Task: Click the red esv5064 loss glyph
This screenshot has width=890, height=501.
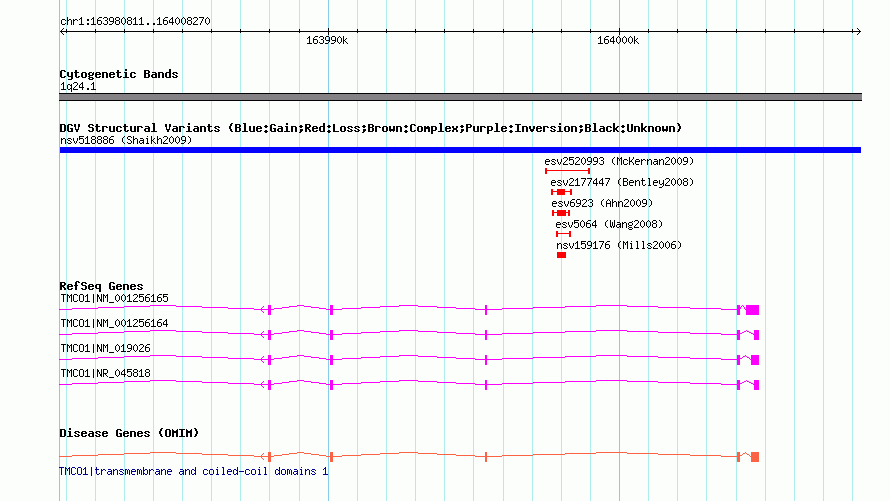Action: pos(563,234)
